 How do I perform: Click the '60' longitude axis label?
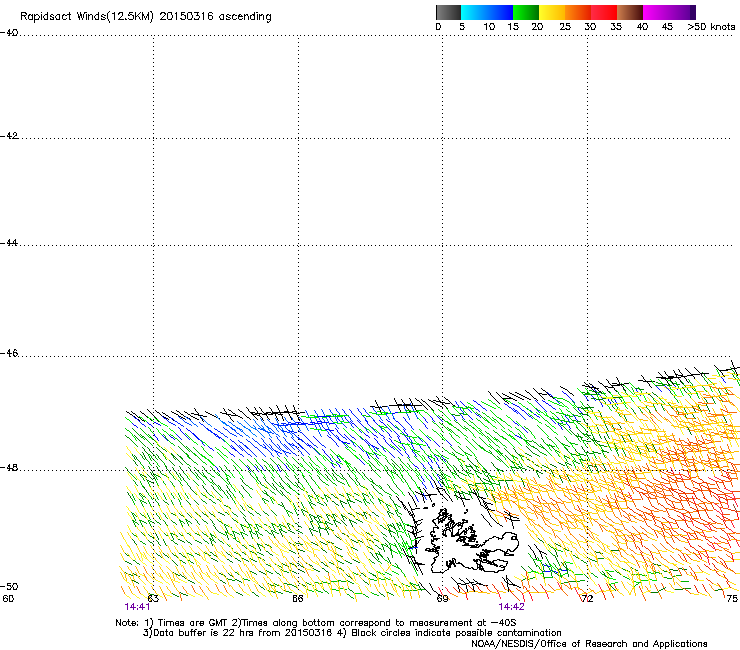[8, 599]
